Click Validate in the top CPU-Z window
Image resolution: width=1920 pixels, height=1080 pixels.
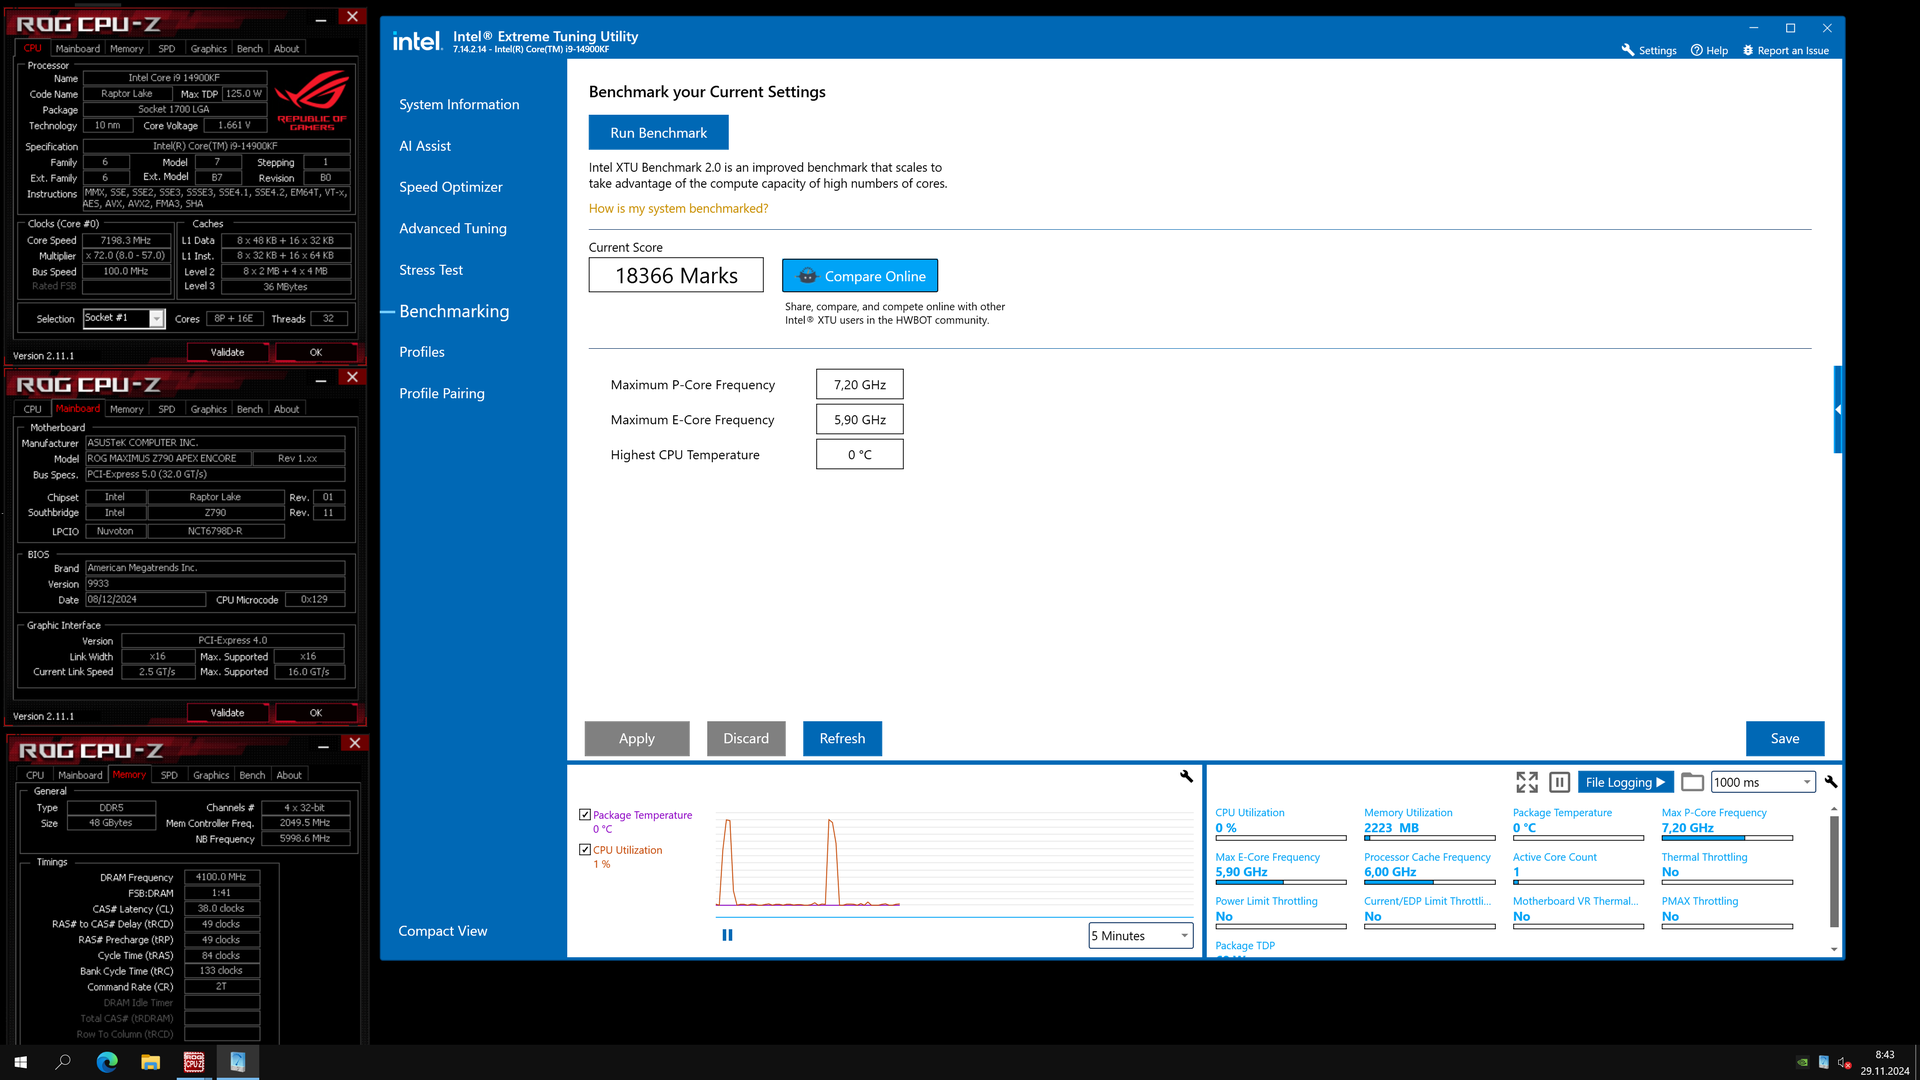click(x=227, y=352)
